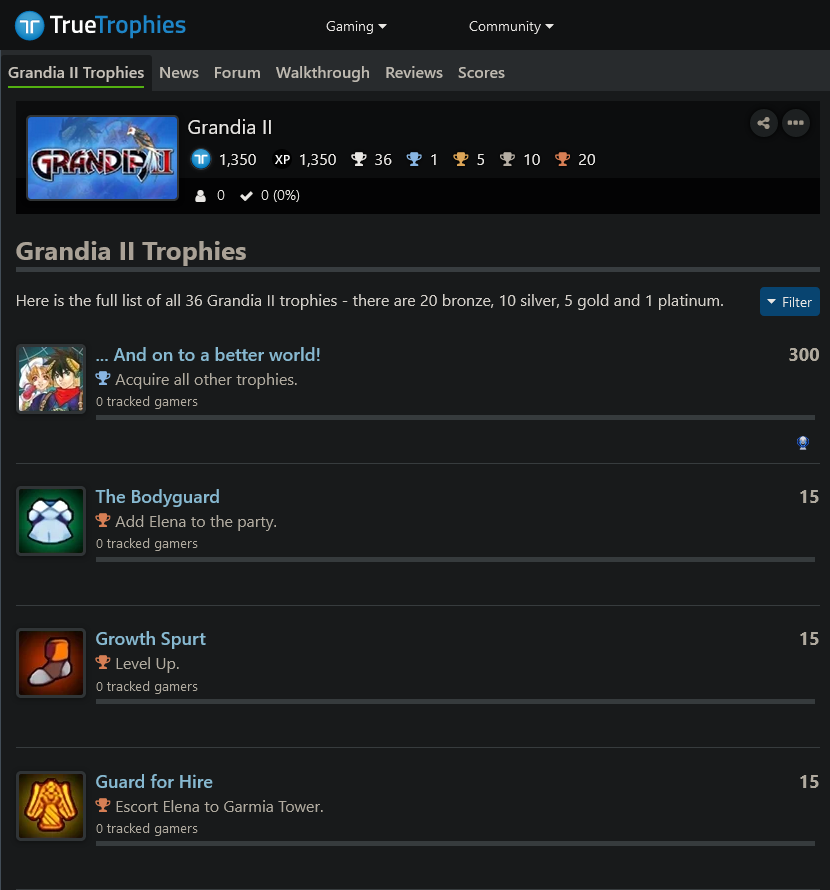
Task: Open the three-dots more options button
Action: click(x=796, y=123)
